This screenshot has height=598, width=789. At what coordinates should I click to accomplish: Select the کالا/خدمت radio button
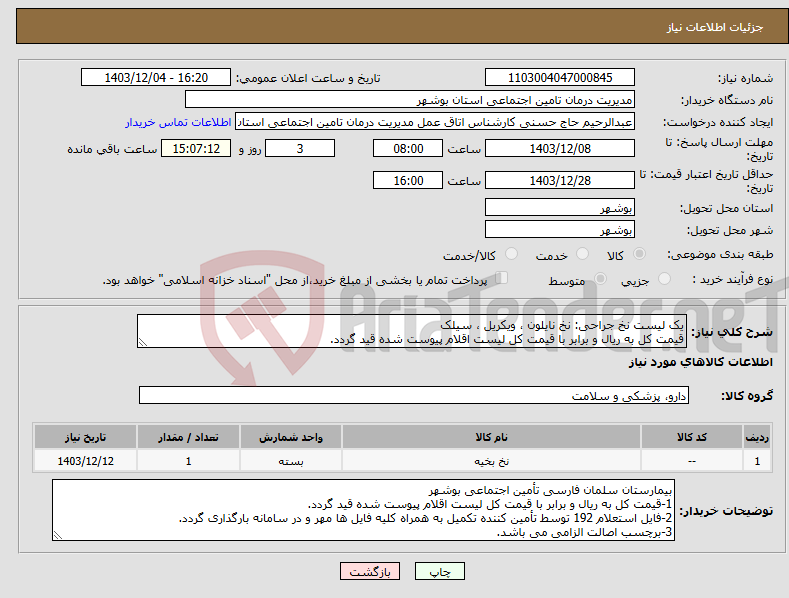click(x=511, y=254)
